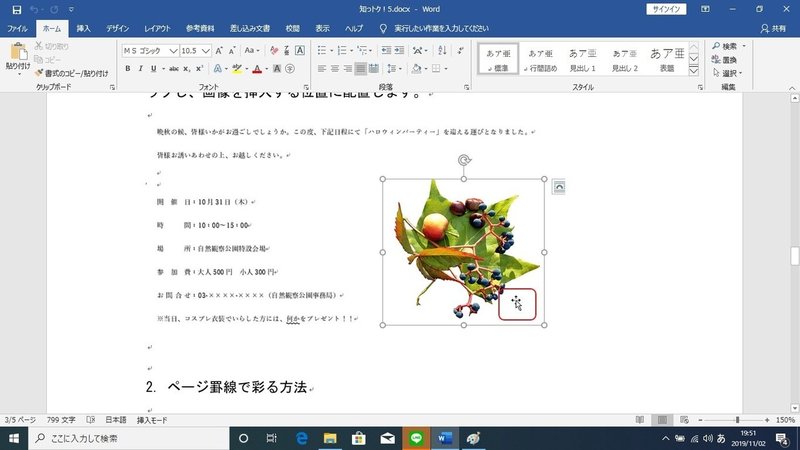The image size is (800, 450).
Task: Open the phonetic guide (ruby) tool
Action: click(x=287, y=51)
